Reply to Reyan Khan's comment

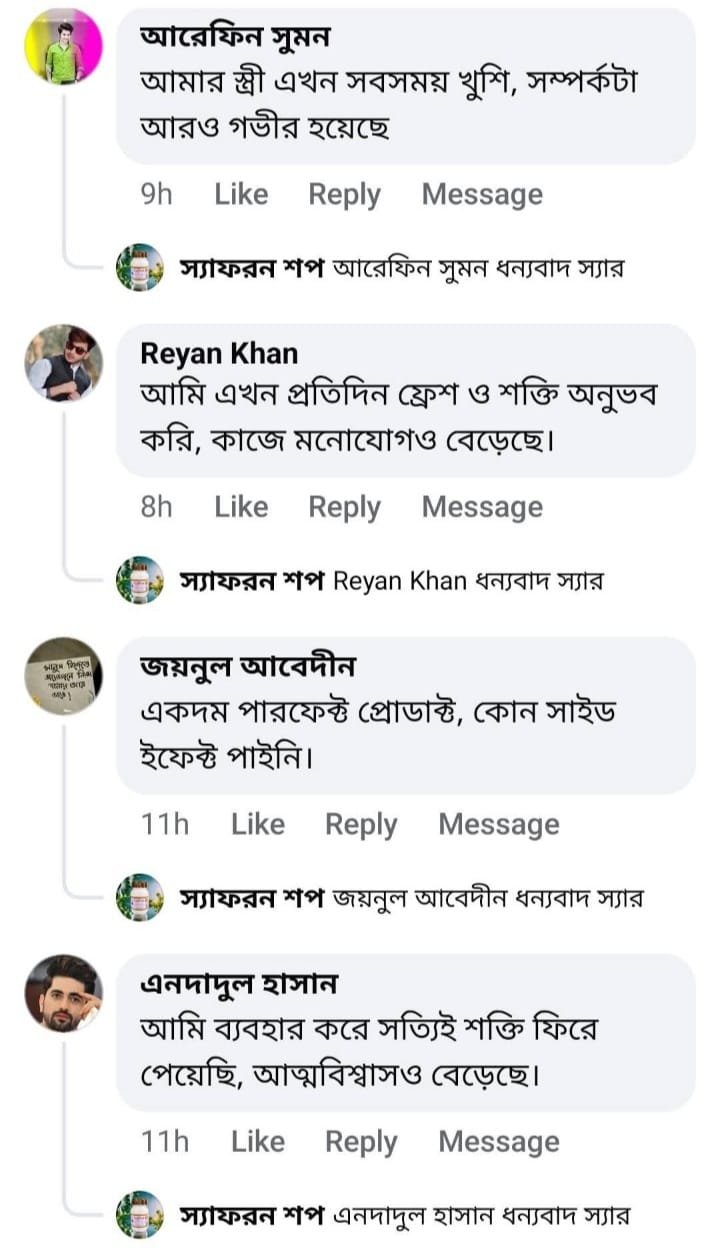coord(344,507)
